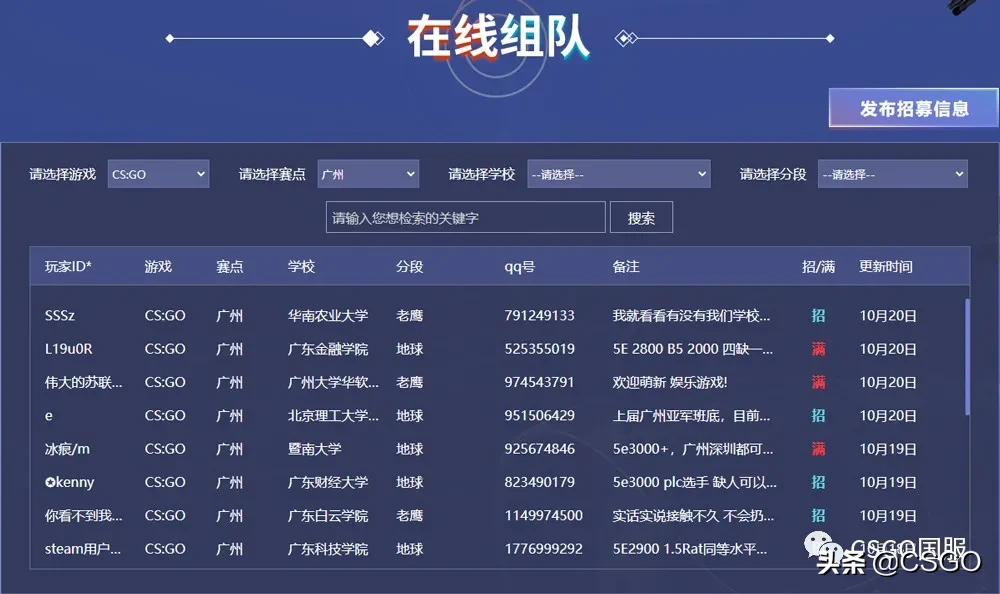Open the game dropdown showing CS:GO
1000x594 pixels.
[x=158, y=174]
